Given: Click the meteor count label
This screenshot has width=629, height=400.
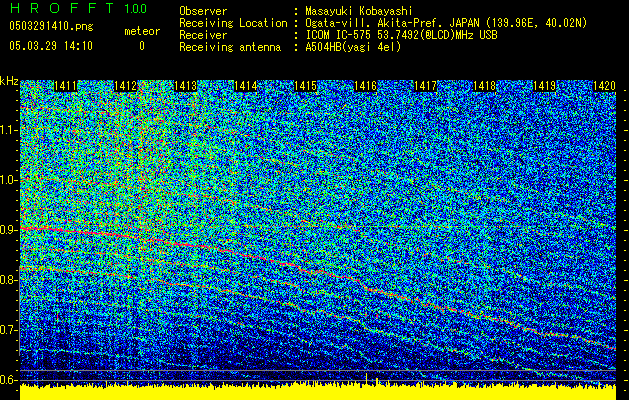Looking at the screenshot, I should pyautogui.click(x=142, y=31).
